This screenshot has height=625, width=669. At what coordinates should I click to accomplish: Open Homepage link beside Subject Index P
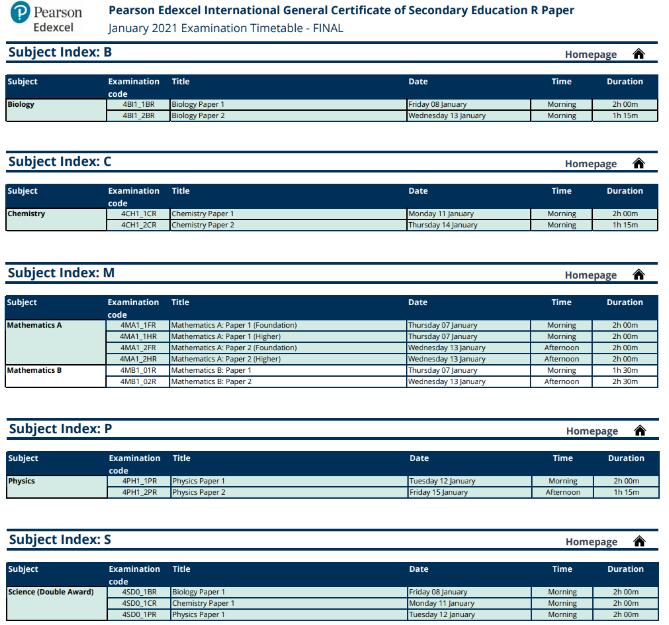point(592,431)
